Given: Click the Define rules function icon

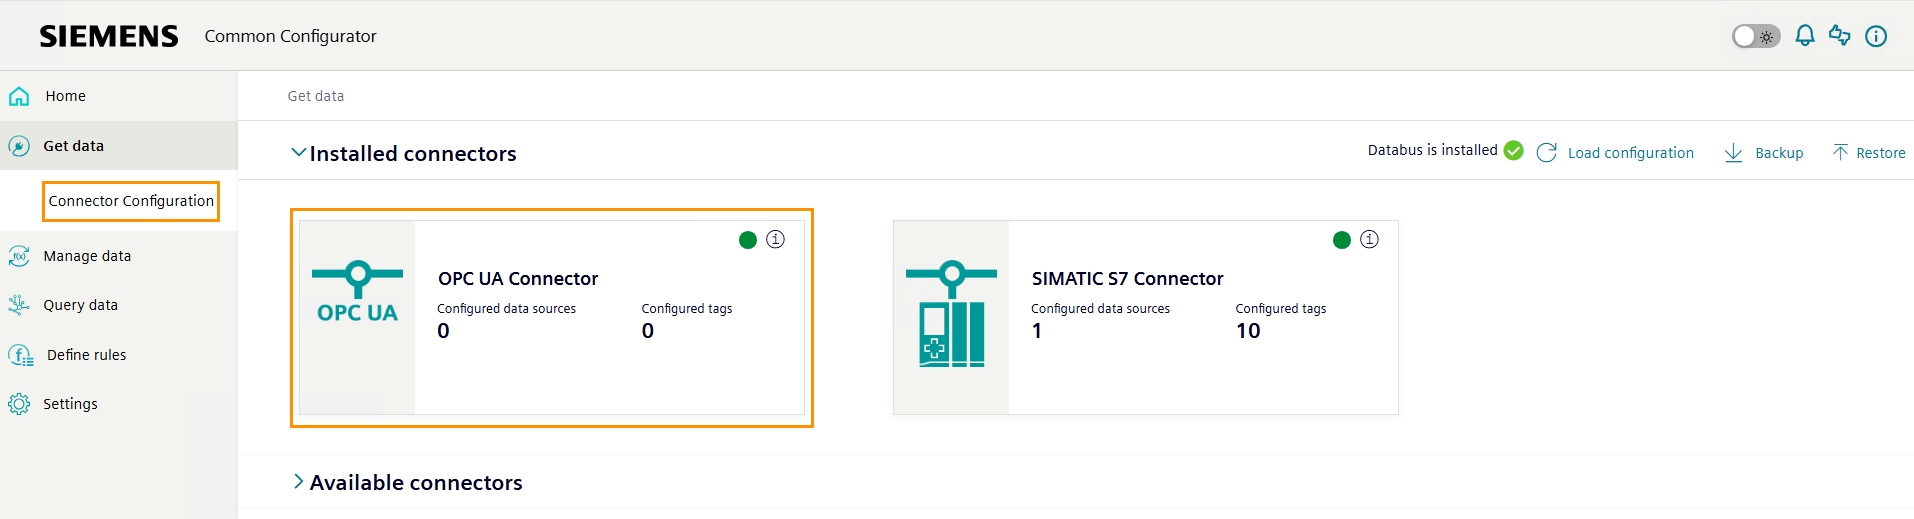Looking at the screenshot, I should (x=20, y=355).
